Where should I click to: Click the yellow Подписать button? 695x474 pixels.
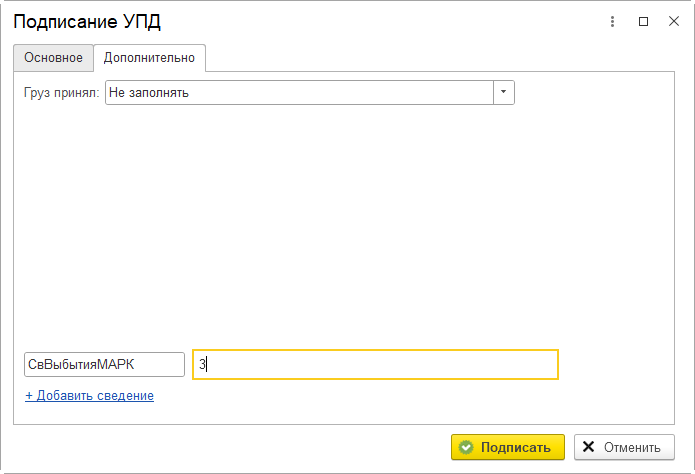[508, 447]
